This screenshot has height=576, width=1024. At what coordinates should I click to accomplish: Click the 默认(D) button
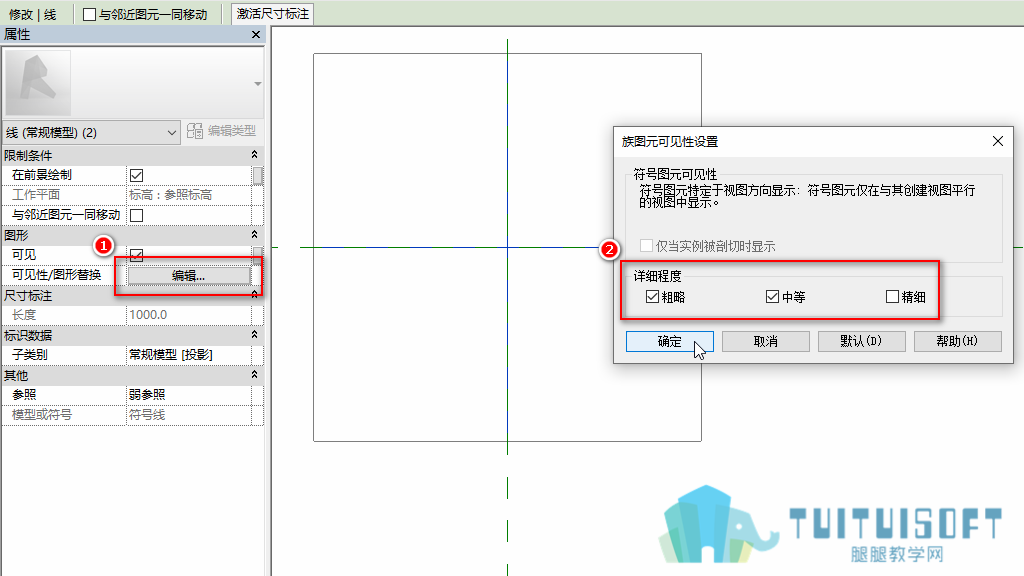pos(861,342)
